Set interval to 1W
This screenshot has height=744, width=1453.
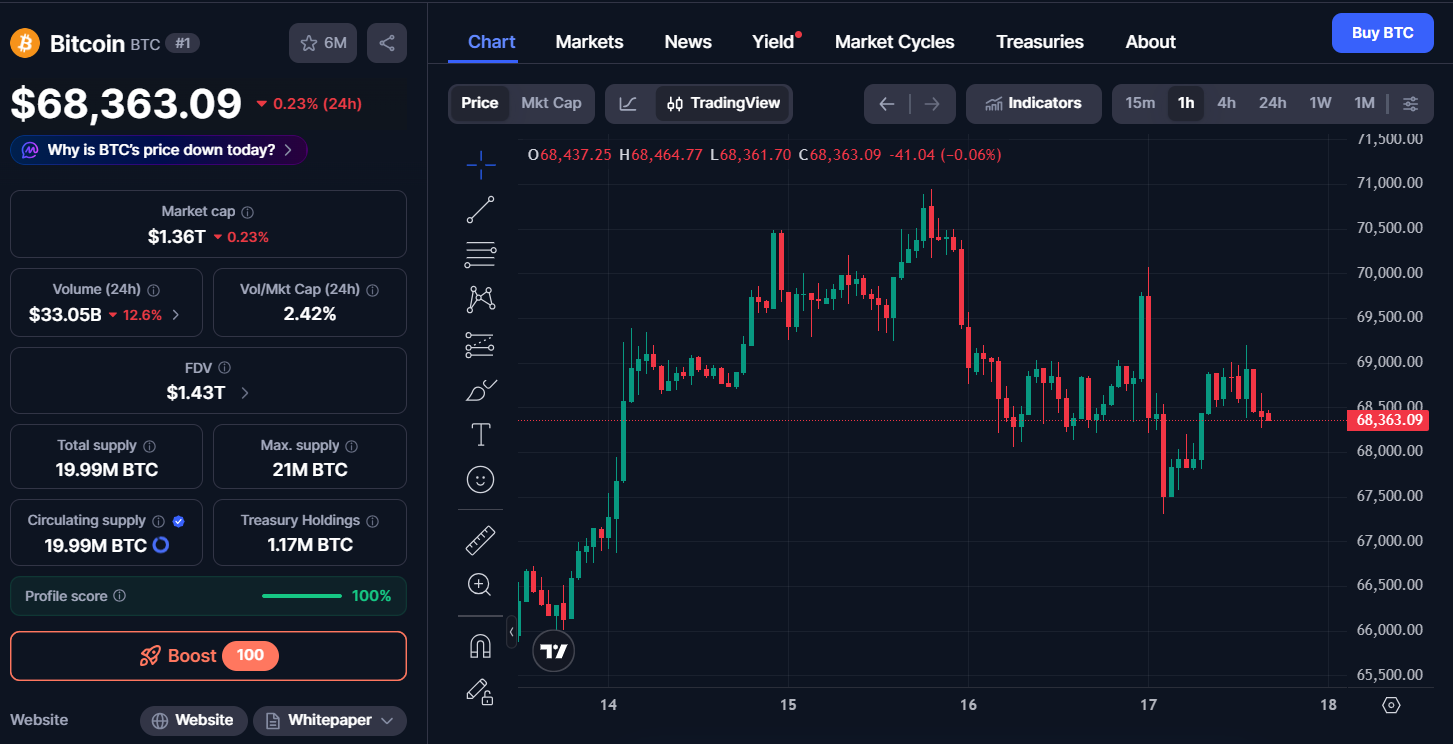click(x=1320, y=103)
